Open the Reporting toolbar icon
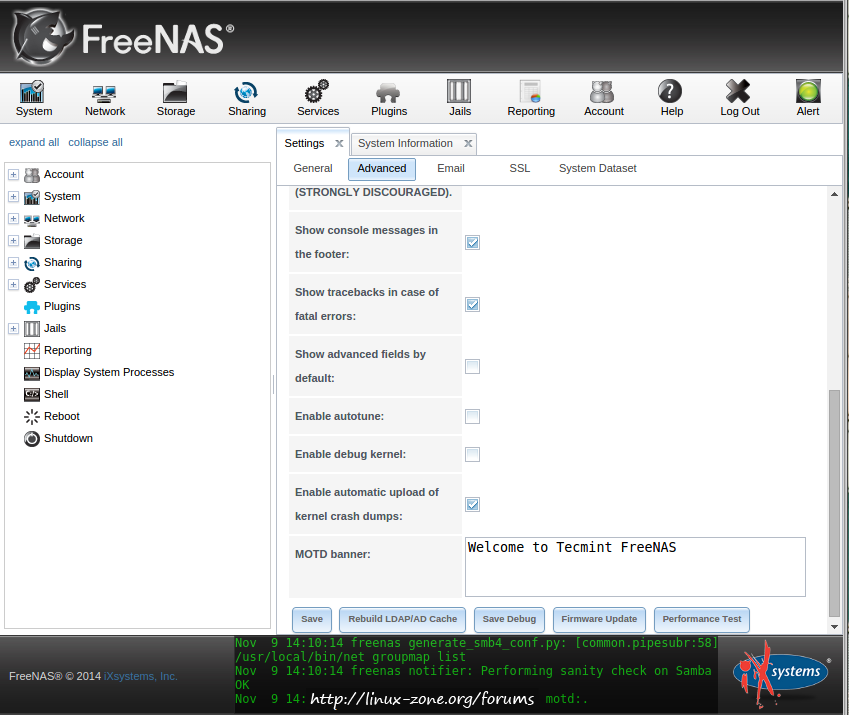The height and width of the screenshot is (715, 849). click(x=531, y=98)
